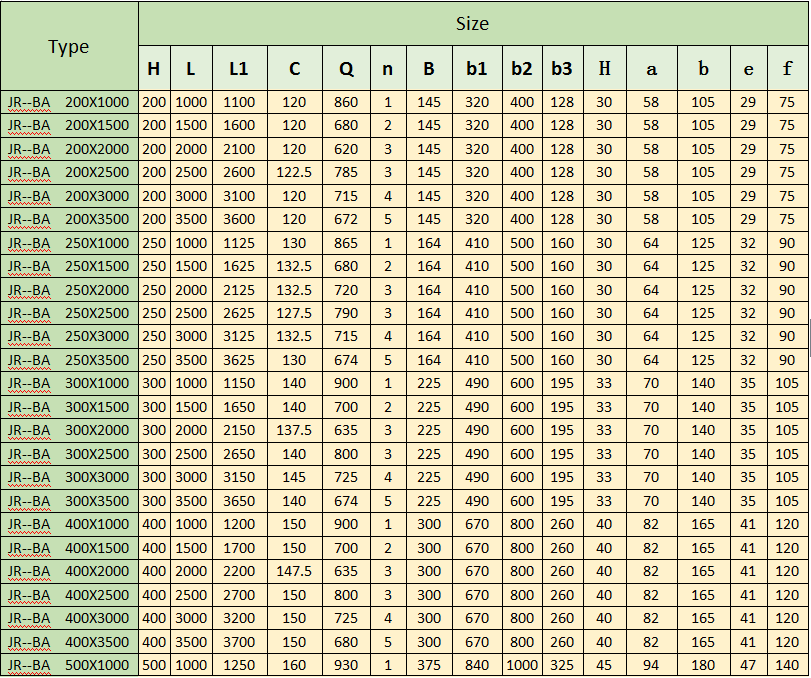
Task: Select type cell JR--BA 250X2500
Action: [x=69, y=313]
